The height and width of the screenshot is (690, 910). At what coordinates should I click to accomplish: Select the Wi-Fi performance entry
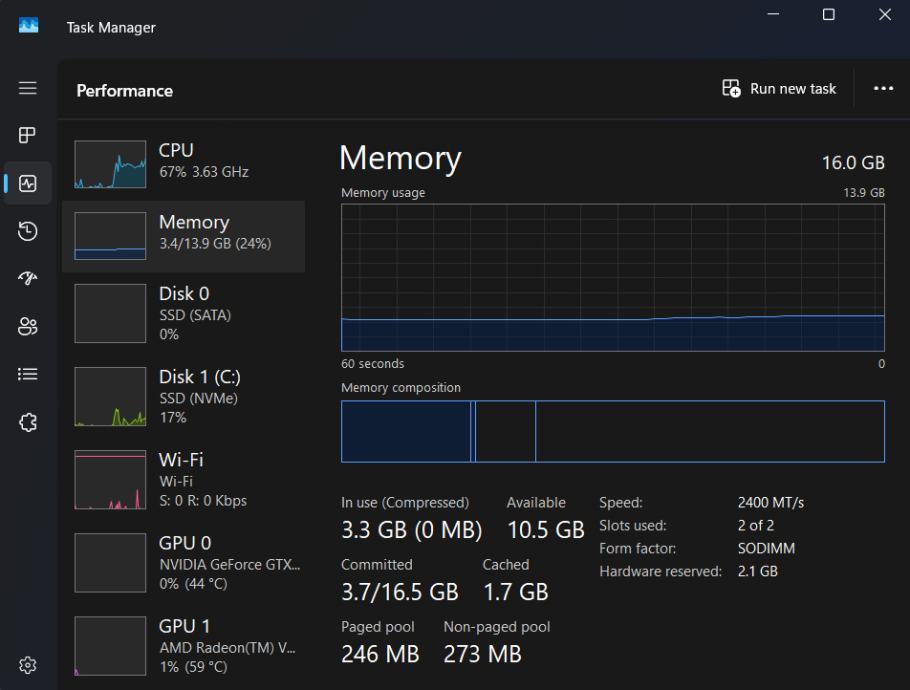[184, 479]
